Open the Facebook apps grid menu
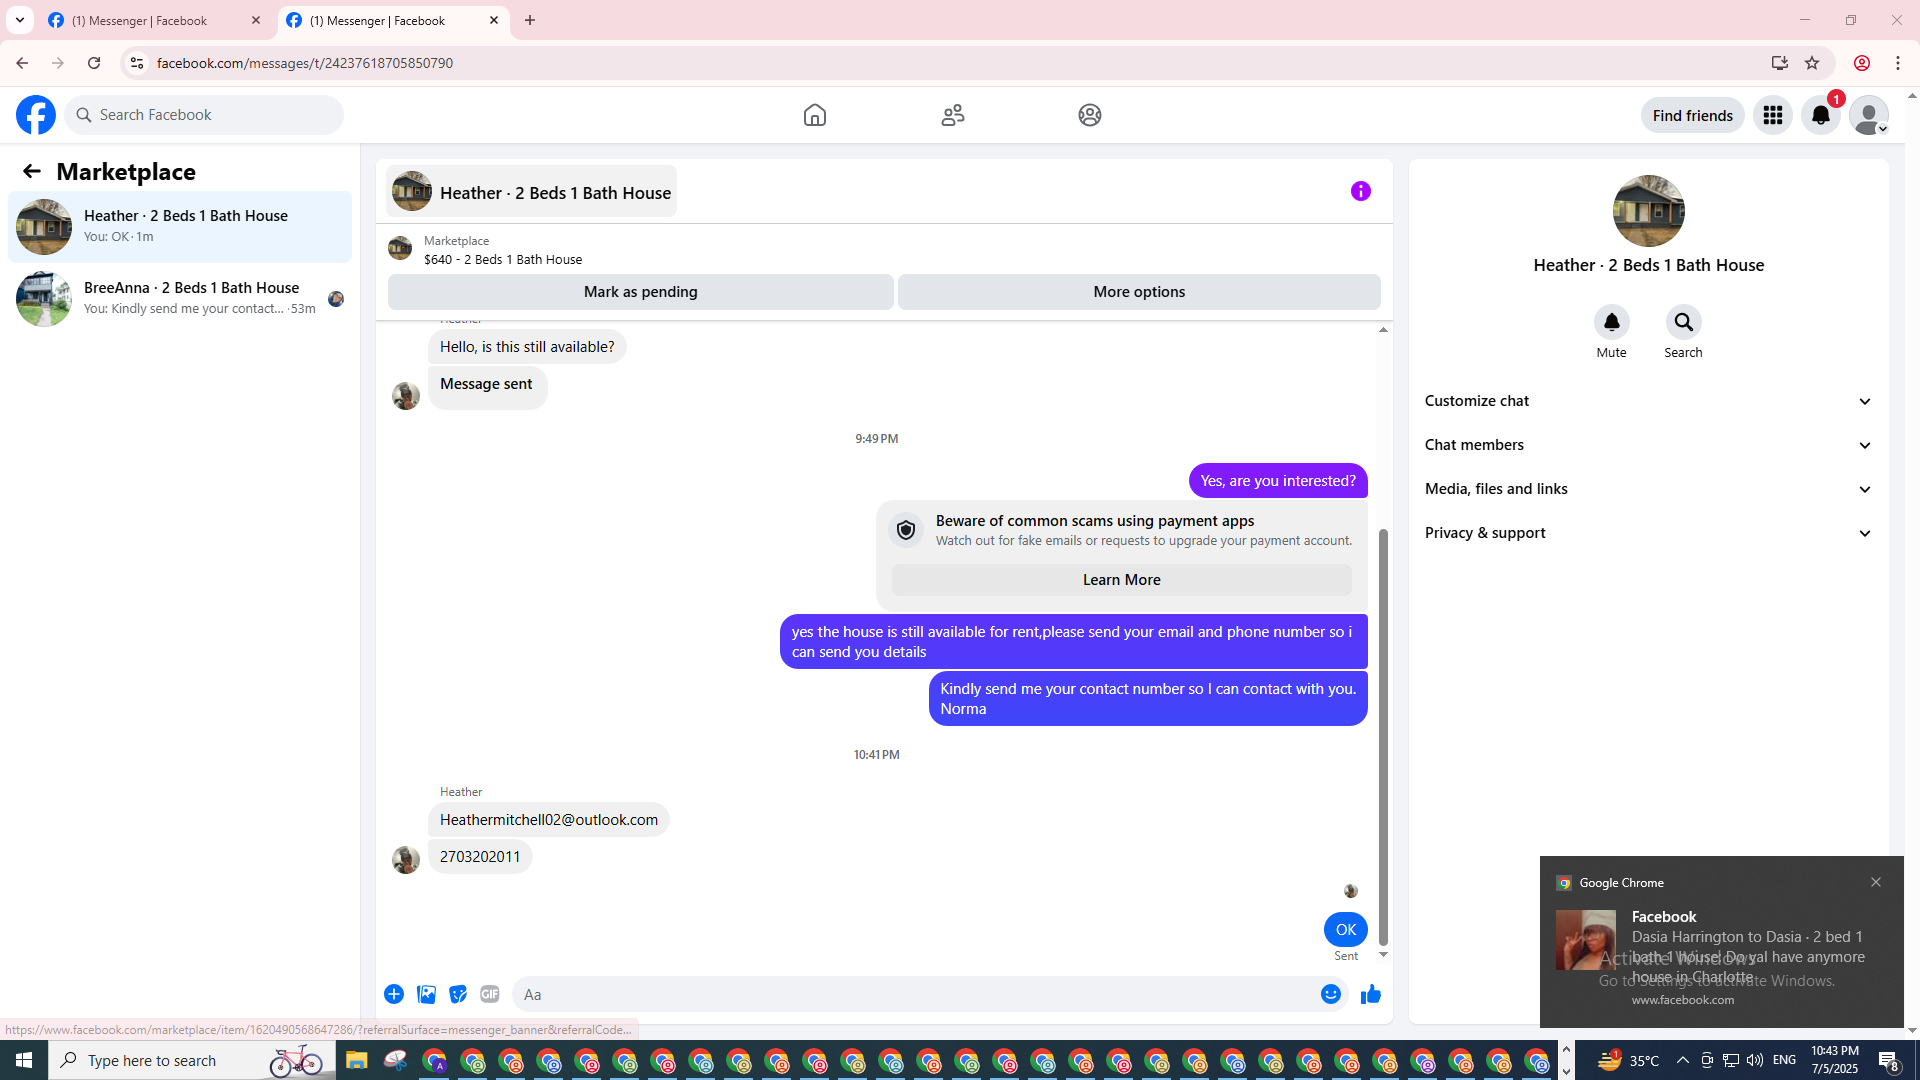Viewport: 1920px width, 1080px height. (1772, 115)
